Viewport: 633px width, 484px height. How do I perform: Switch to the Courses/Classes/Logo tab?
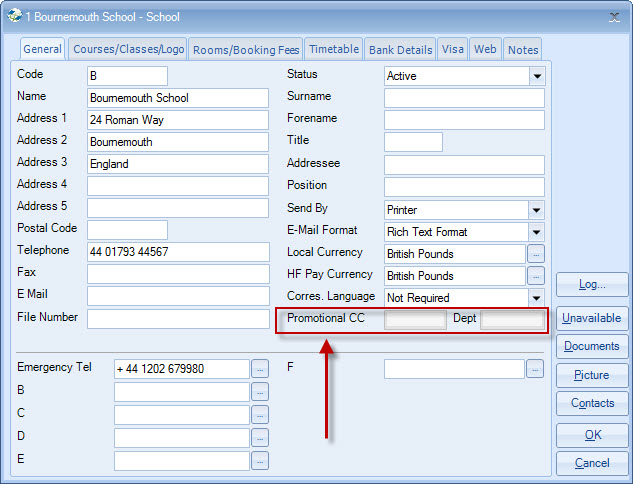[x=126, y=49]
